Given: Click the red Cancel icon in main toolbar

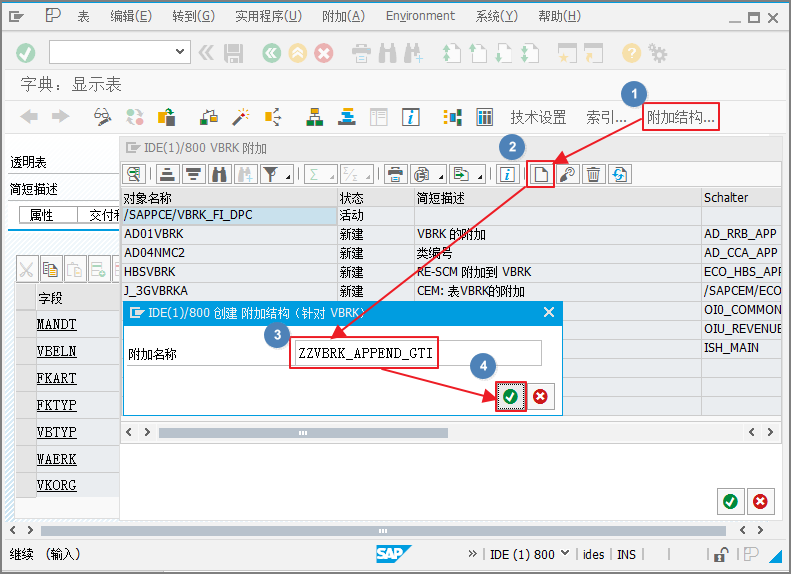Looking at the screenshot, I should tap(324, 53).
